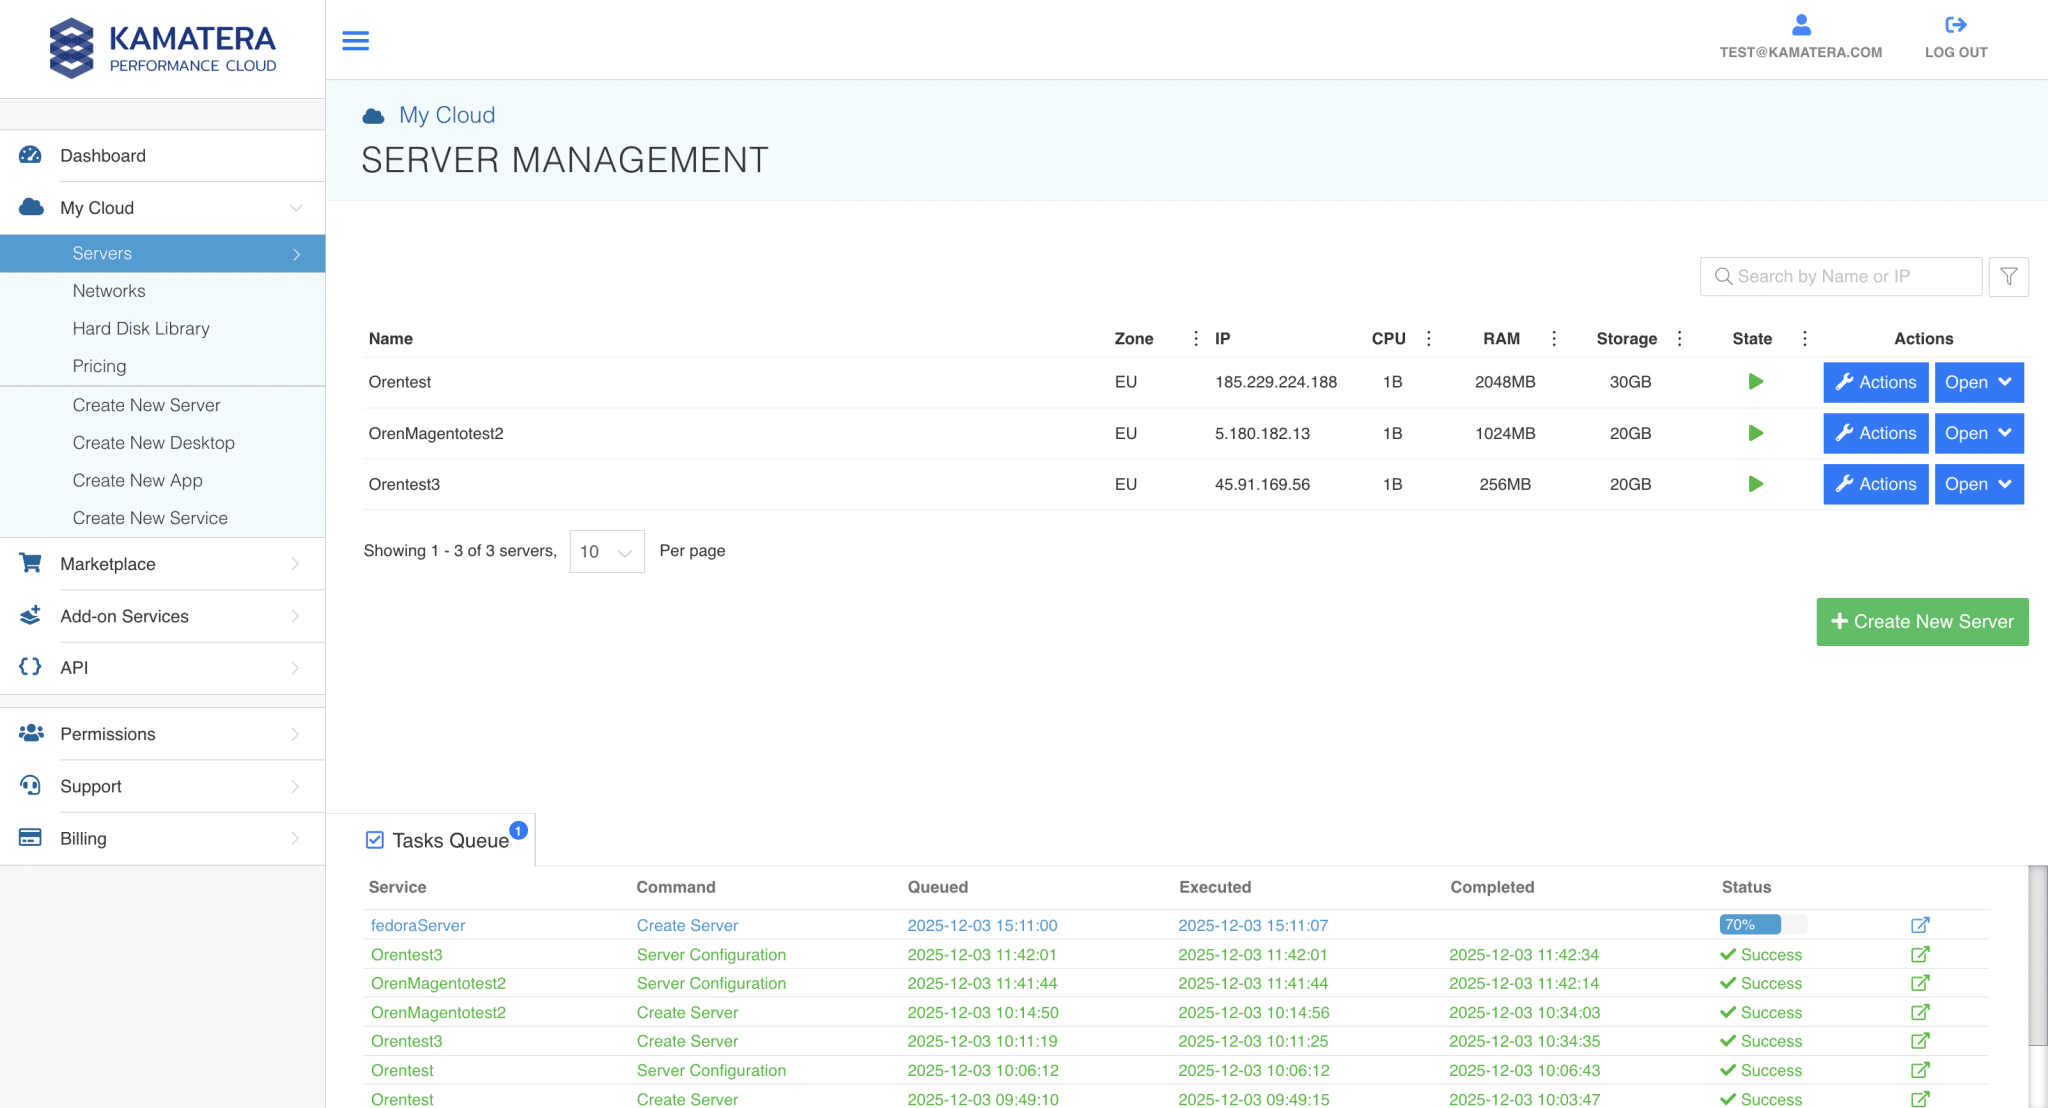Click the filter funnel icon
This screenshot has width=2048, height=1108.
pyautogui.click(x=2008, y=277)
